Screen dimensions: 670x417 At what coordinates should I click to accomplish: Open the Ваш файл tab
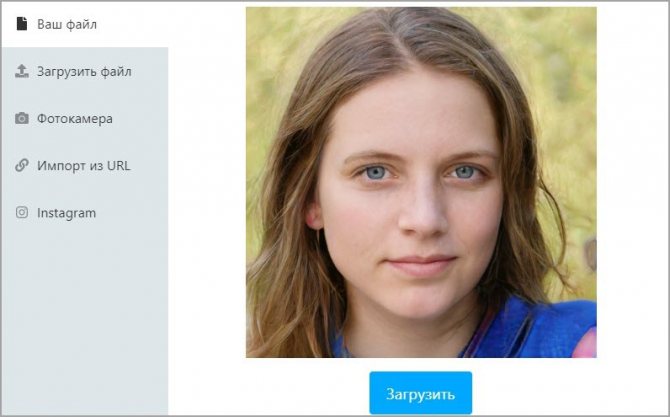pyautogui.click(x=85, y=24)
